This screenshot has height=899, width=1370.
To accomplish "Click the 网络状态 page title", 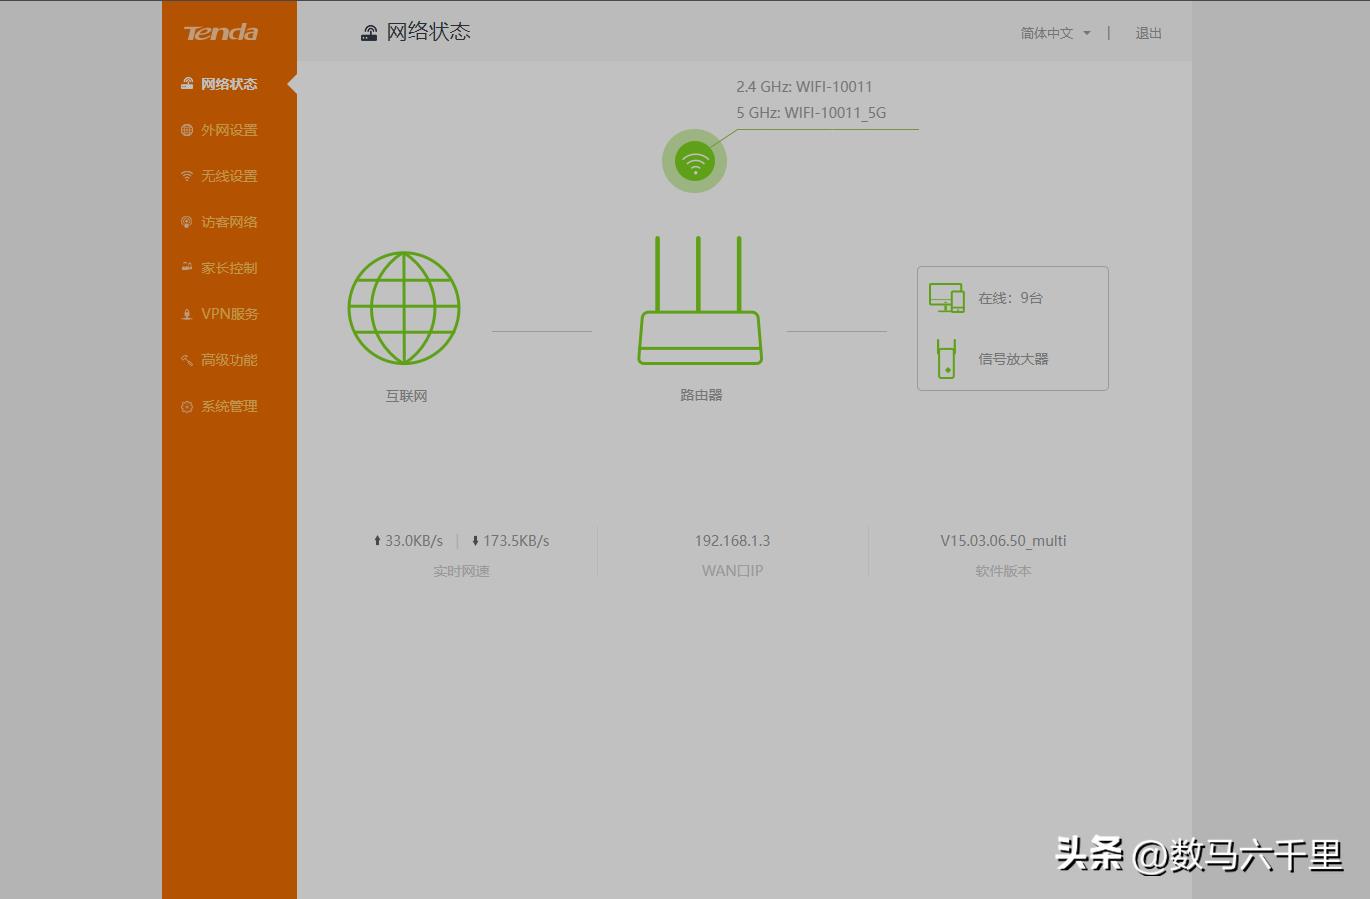I will click(428, 32).
